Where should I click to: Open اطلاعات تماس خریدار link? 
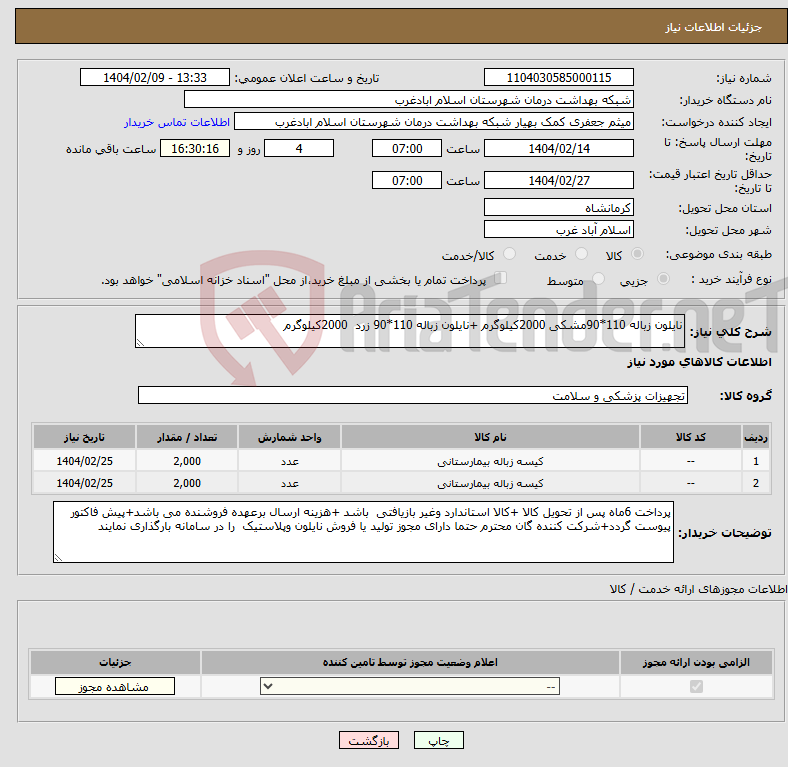click(177, 122)
